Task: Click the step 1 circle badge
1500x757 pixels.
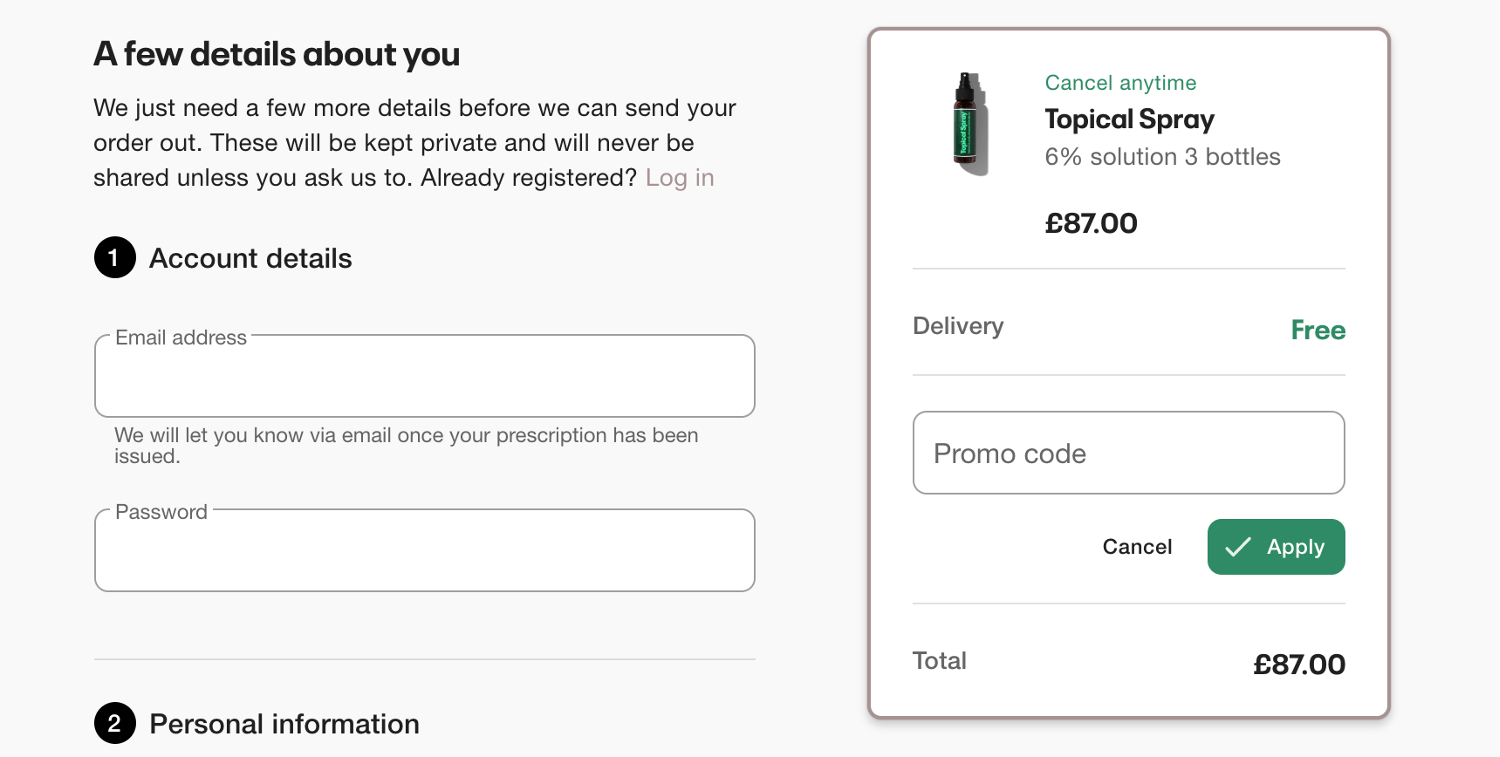Action: (114, 258)
